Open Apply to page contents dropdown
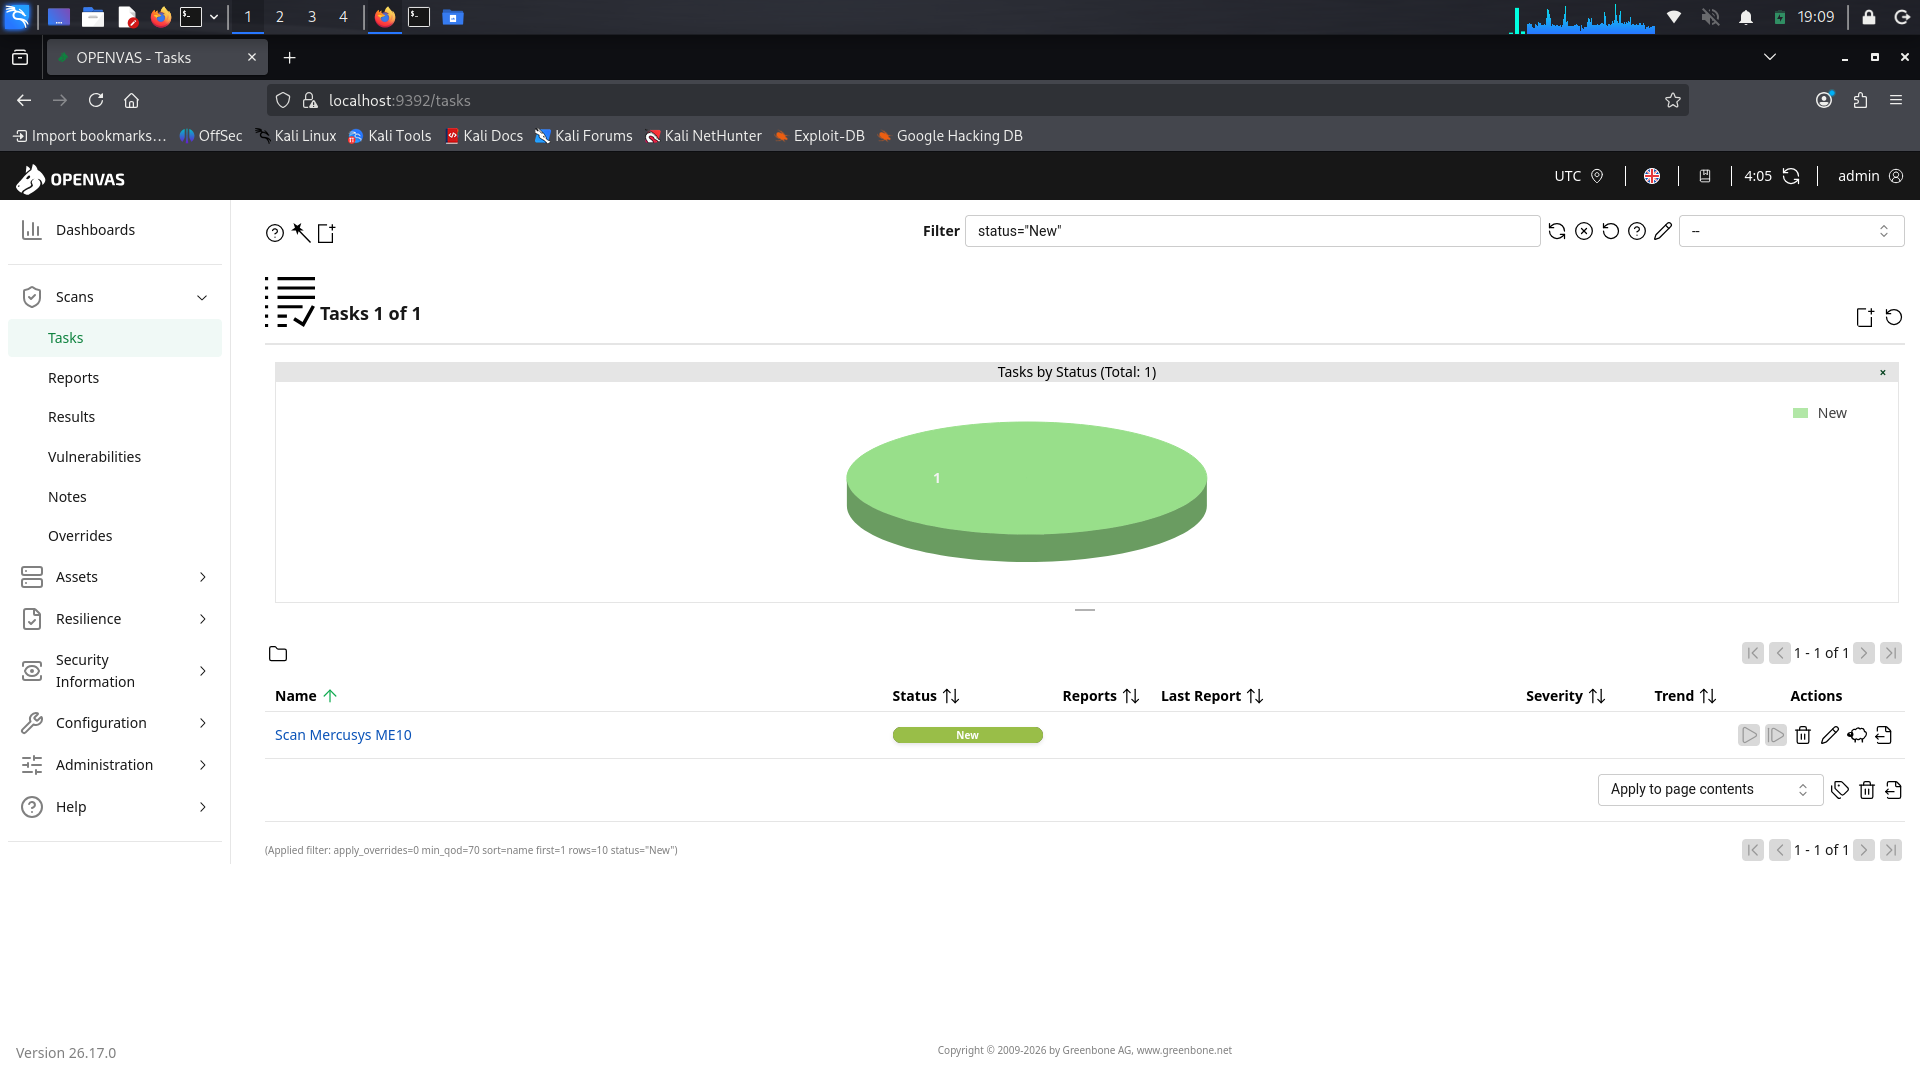This screenshot has width=1920, height=1080. click(x=1710, y=790)
